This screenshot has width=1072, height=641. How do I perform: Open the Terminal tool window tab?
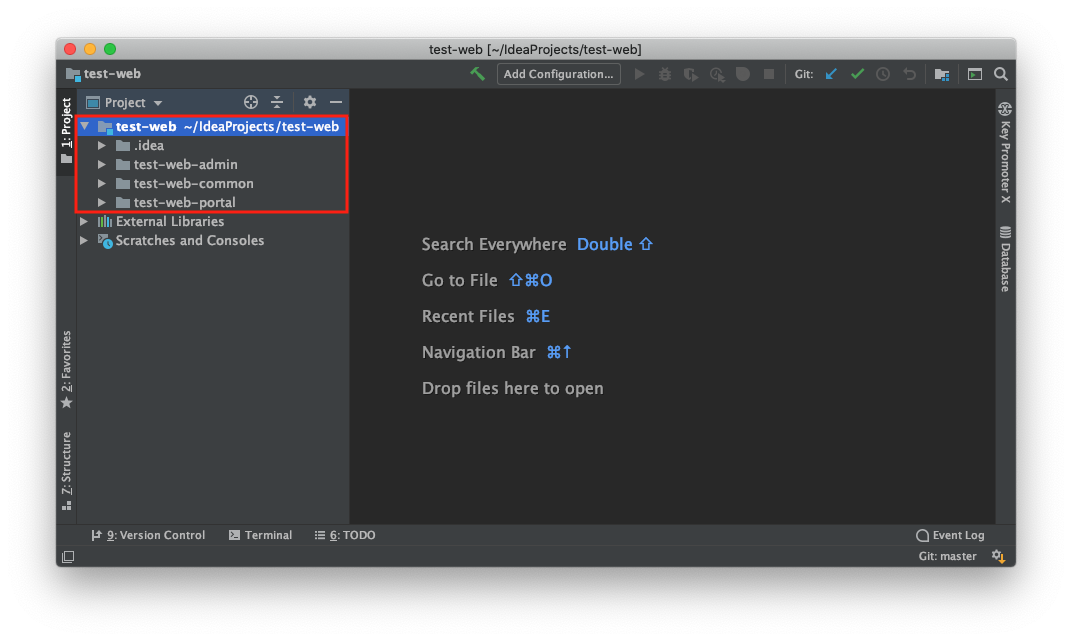pos(260,535)
